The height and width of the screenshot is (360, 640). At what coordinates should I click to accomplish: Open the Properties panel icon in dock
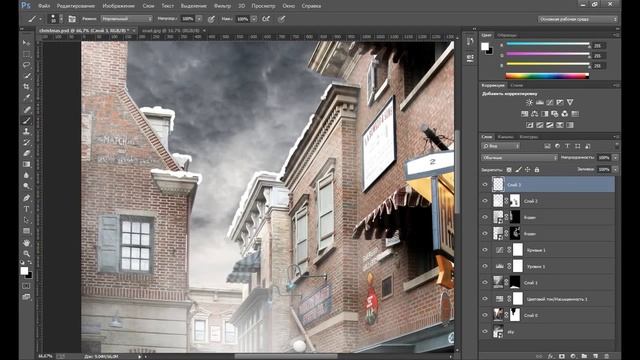click(470, 58)
